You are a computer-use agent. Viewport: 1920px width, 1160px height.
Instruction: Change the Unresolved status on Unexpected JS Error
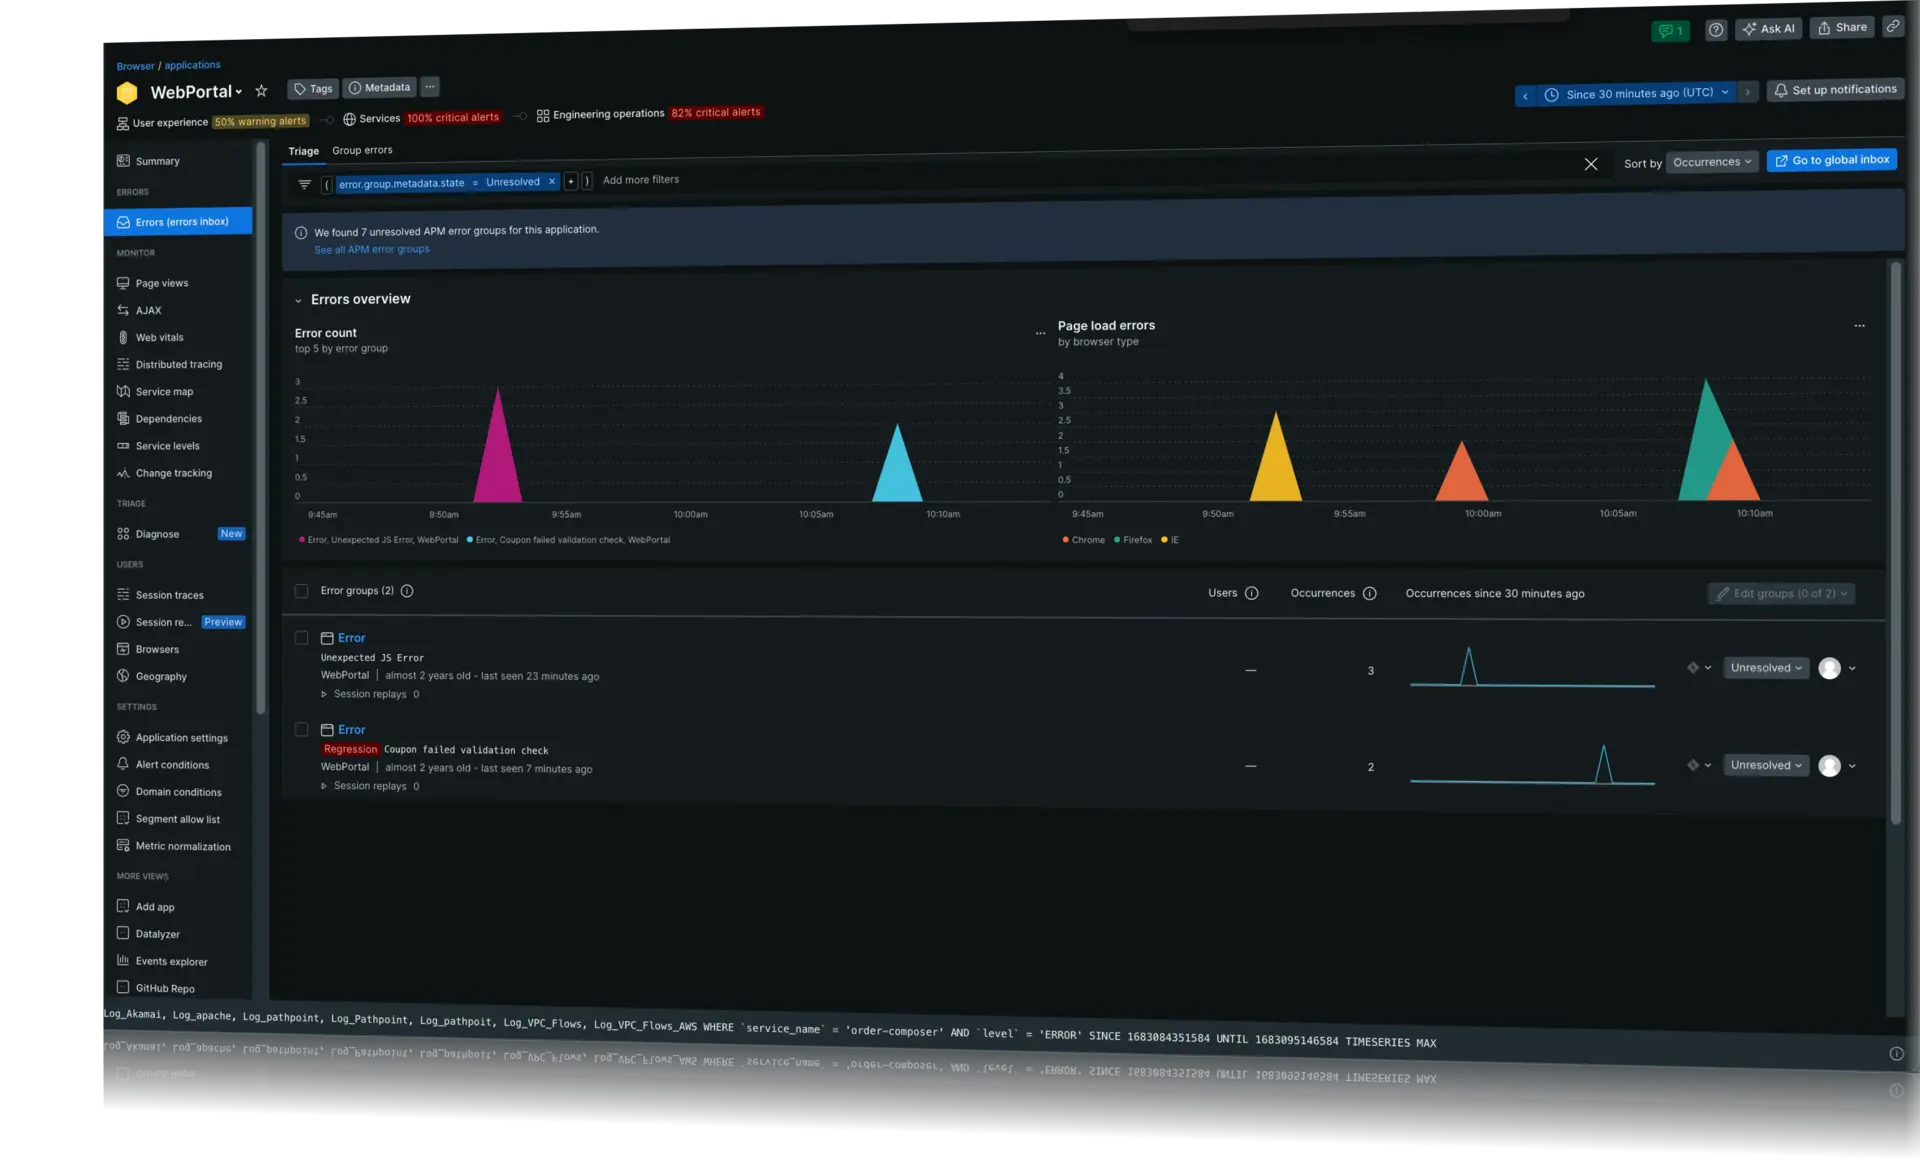pyautogui.click(x=1765, y=668)
